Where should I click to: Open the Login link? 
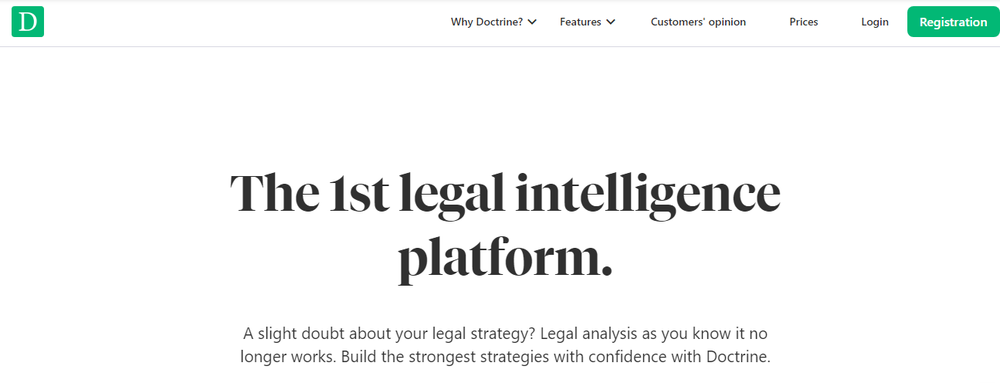874,22
